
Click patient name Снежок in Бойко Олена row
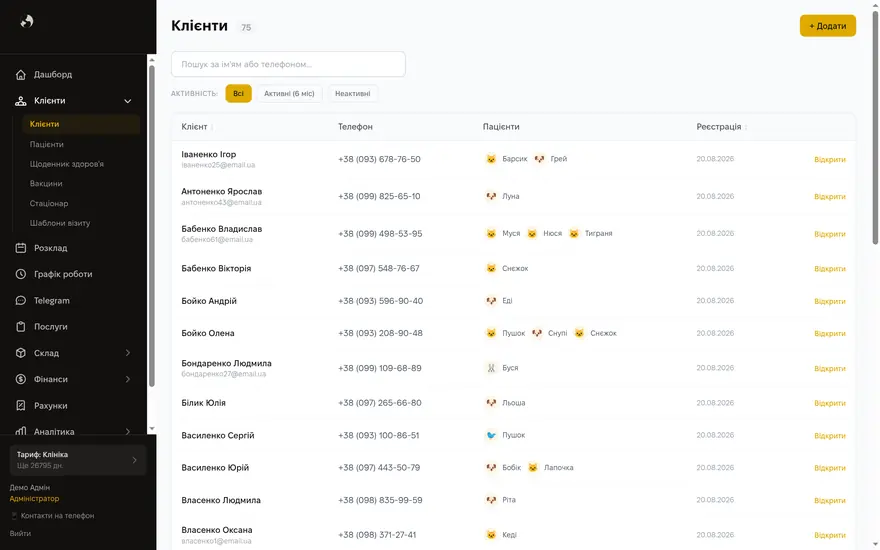603,333
